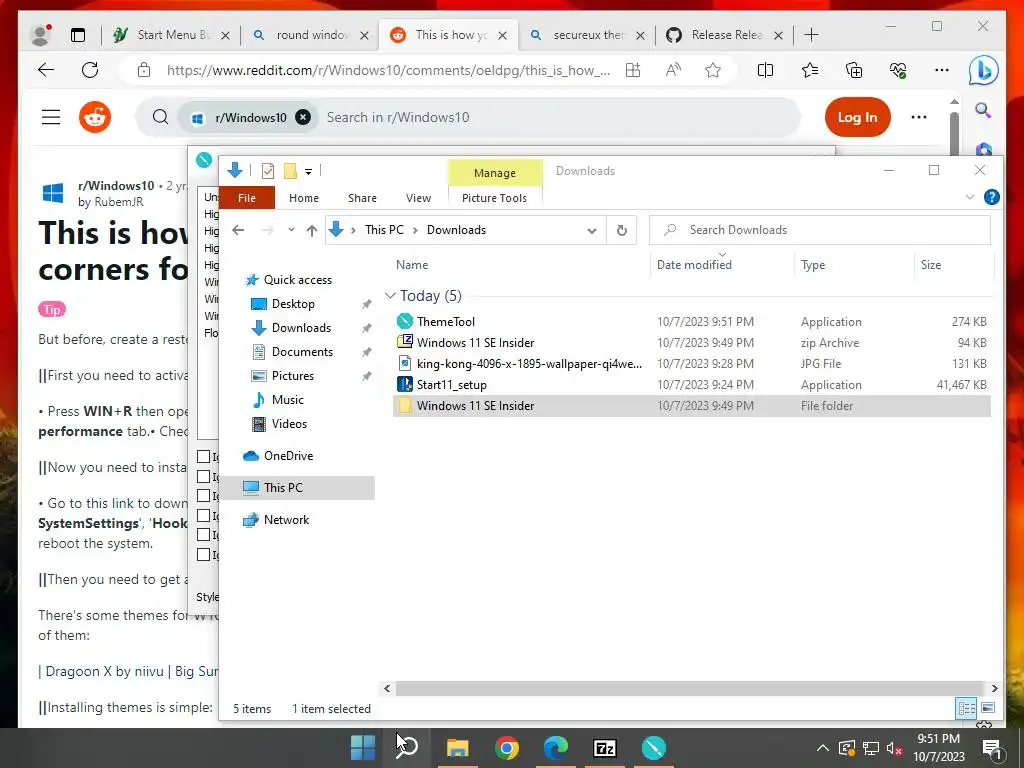
Task: Focus Search Downloads field
Action: (820, 230)
